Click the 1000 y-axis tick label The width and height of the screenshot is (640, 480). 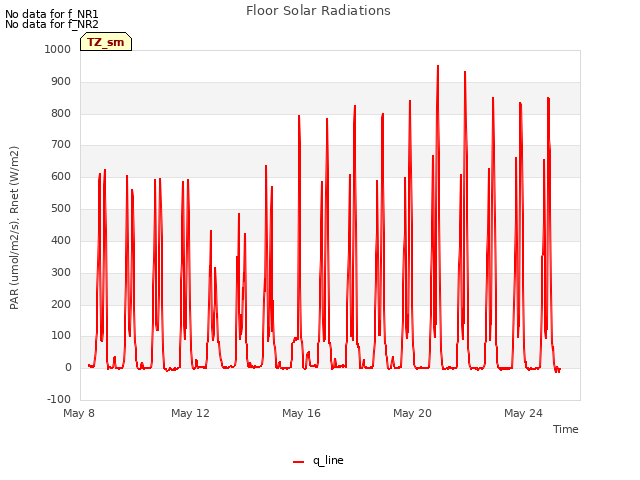coord(58,49)
